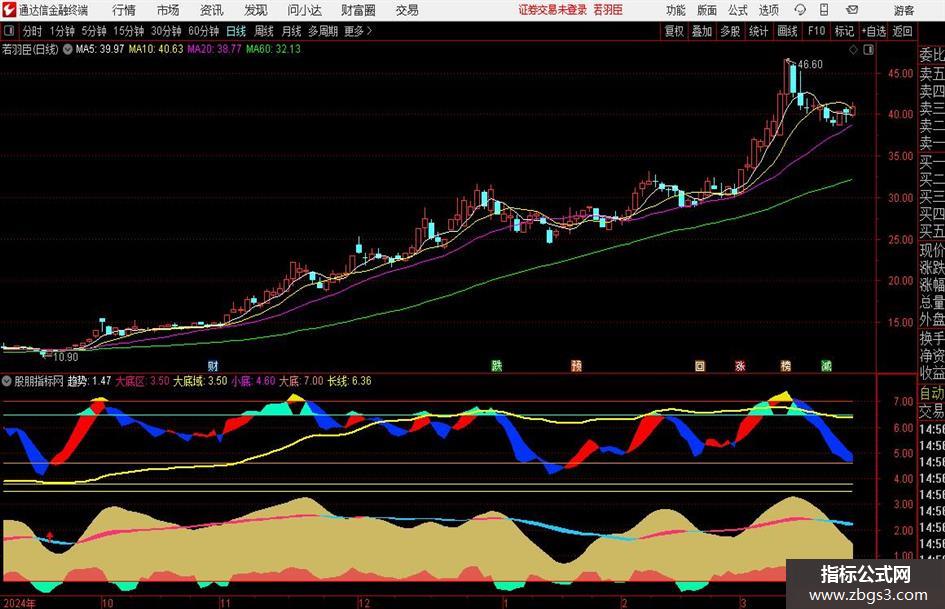The width and height of the screenshot is (945, 609).
Task: Click the 预 event marker on chart
Action: pos(577,365)
